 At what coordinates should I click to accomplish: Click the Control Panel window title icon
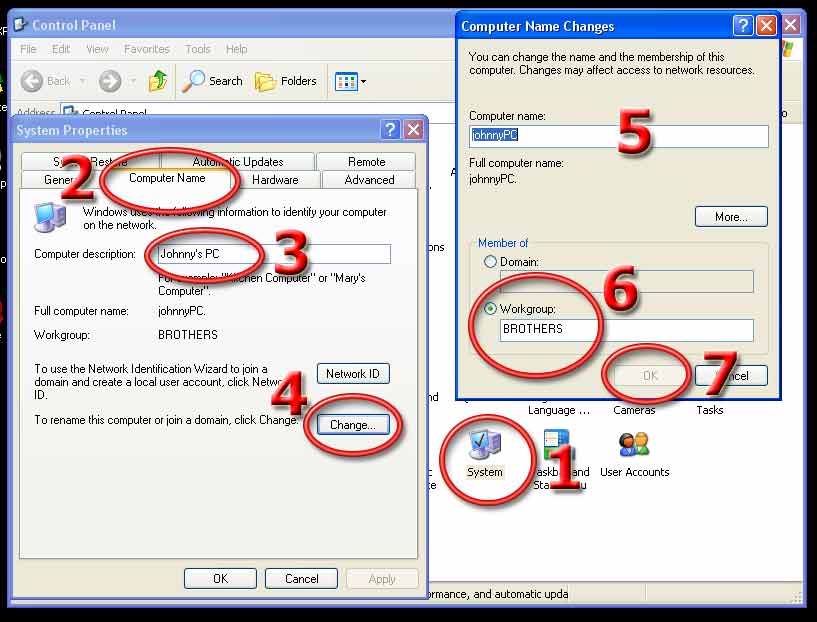point(20,24)
